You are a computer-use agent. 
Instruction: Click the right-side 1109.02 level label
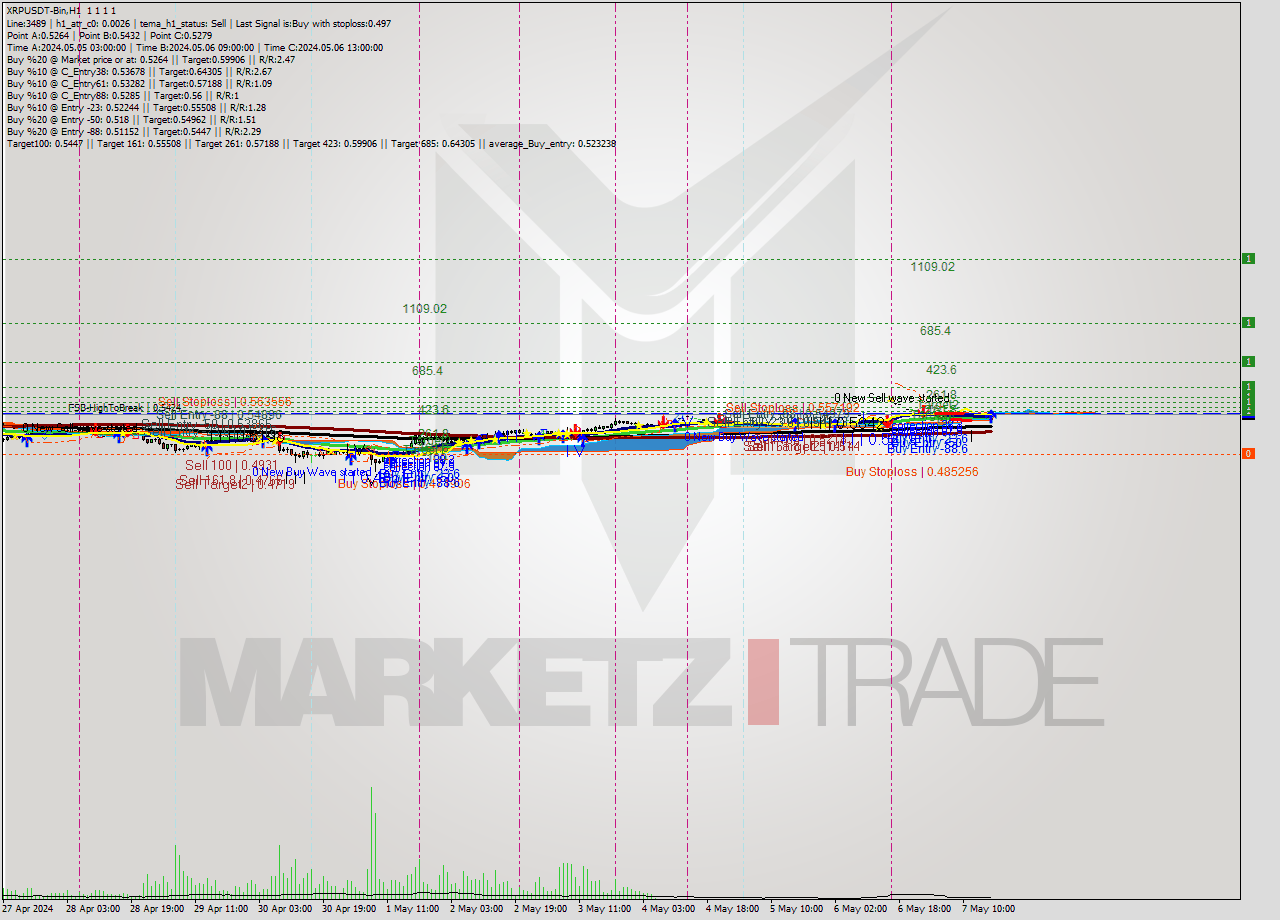pyautogui.click(x=932, y=267)
